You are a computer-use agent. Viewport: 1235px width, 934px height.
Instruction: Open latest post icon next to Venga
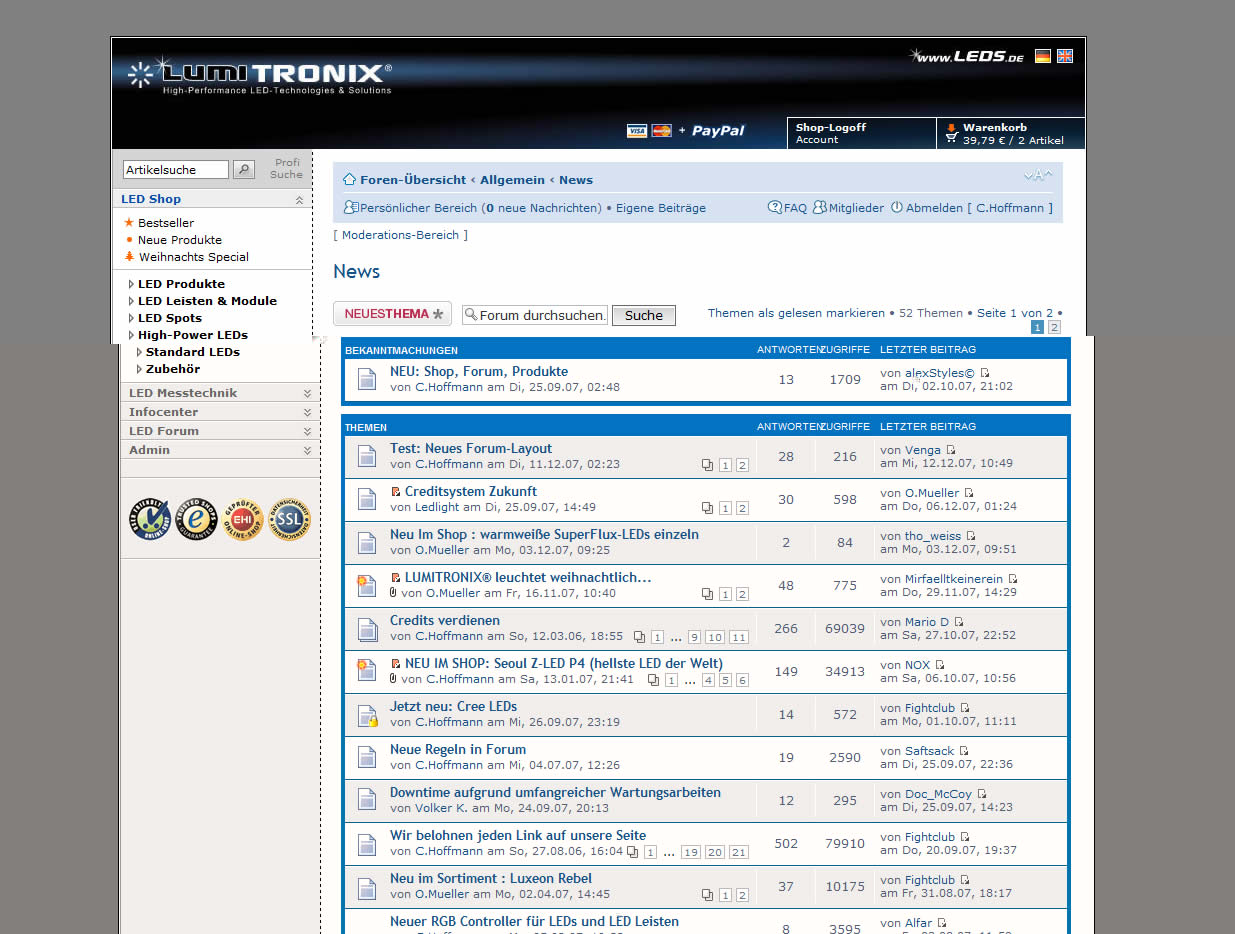tap(951, 450)
